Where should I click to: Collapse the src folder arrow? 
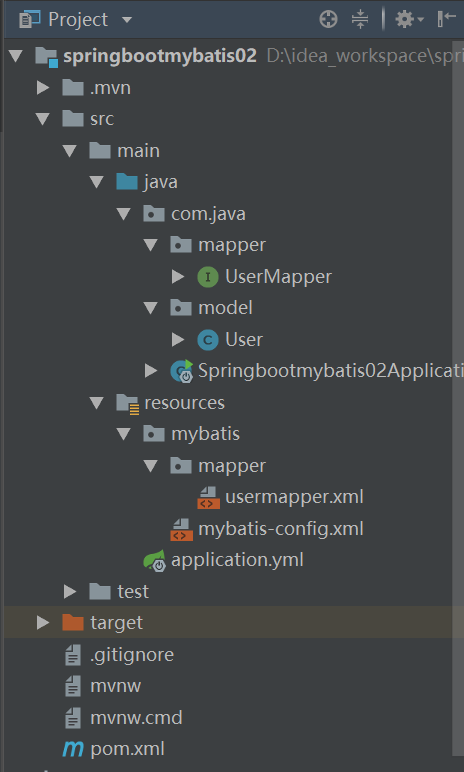(43, 119)
